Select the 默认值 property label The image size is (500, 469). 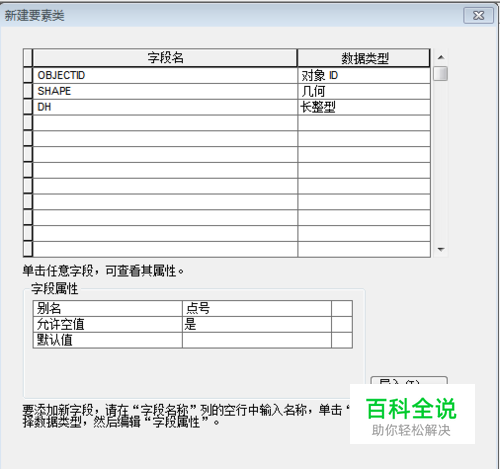click(x=108, y=340)
